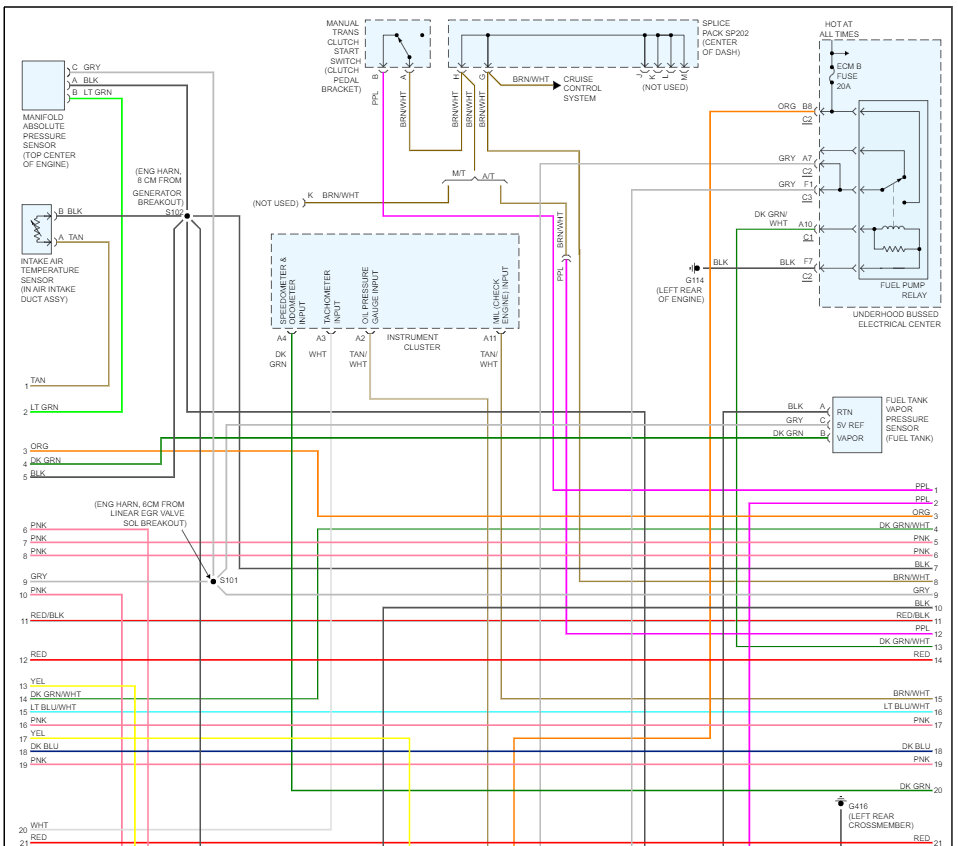Click the 'FUEL TANK VAPOR PRESSURE SENSOR' label
Image resolution: width=958 pixels, height=846 pixels.
click(x=909, y=419)
